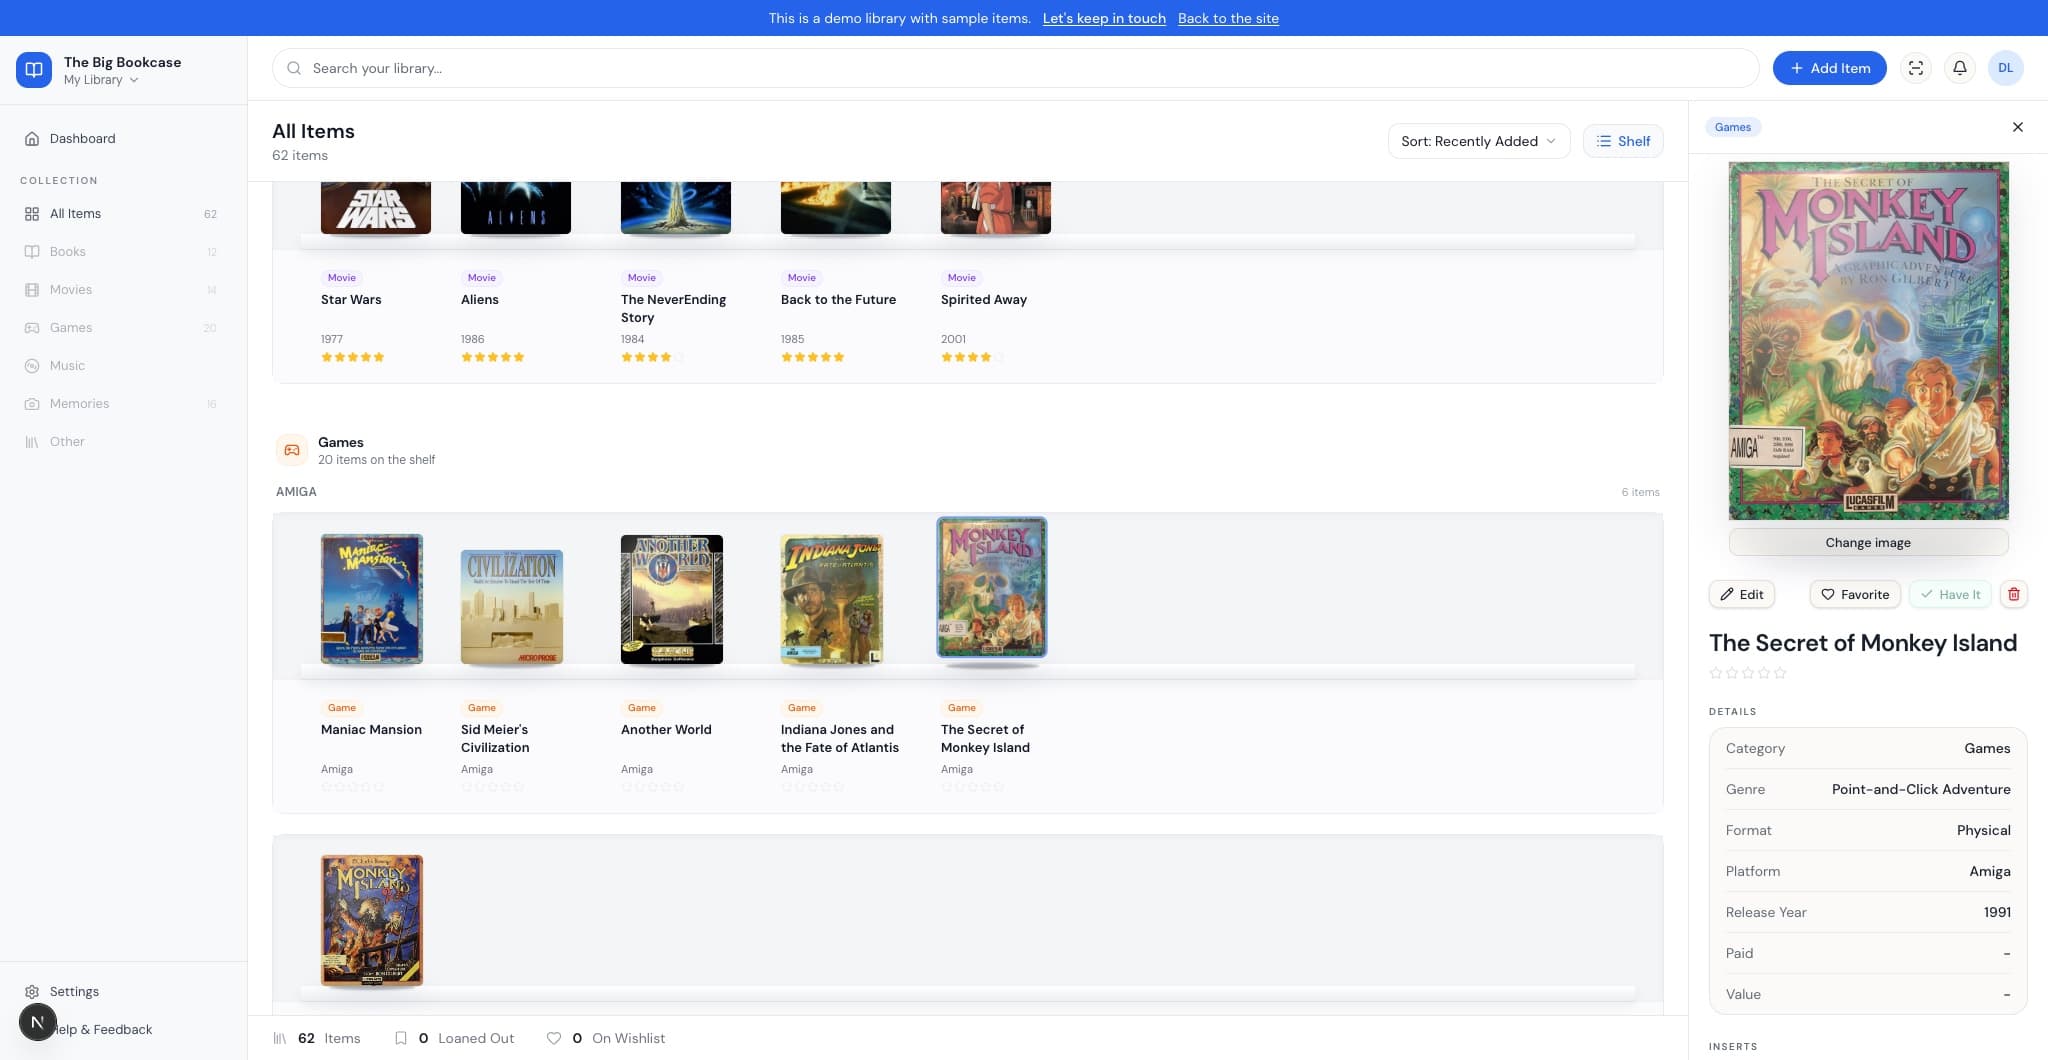
Task: Go to Games collection in sidebar
Action: [x=124, y=328]
